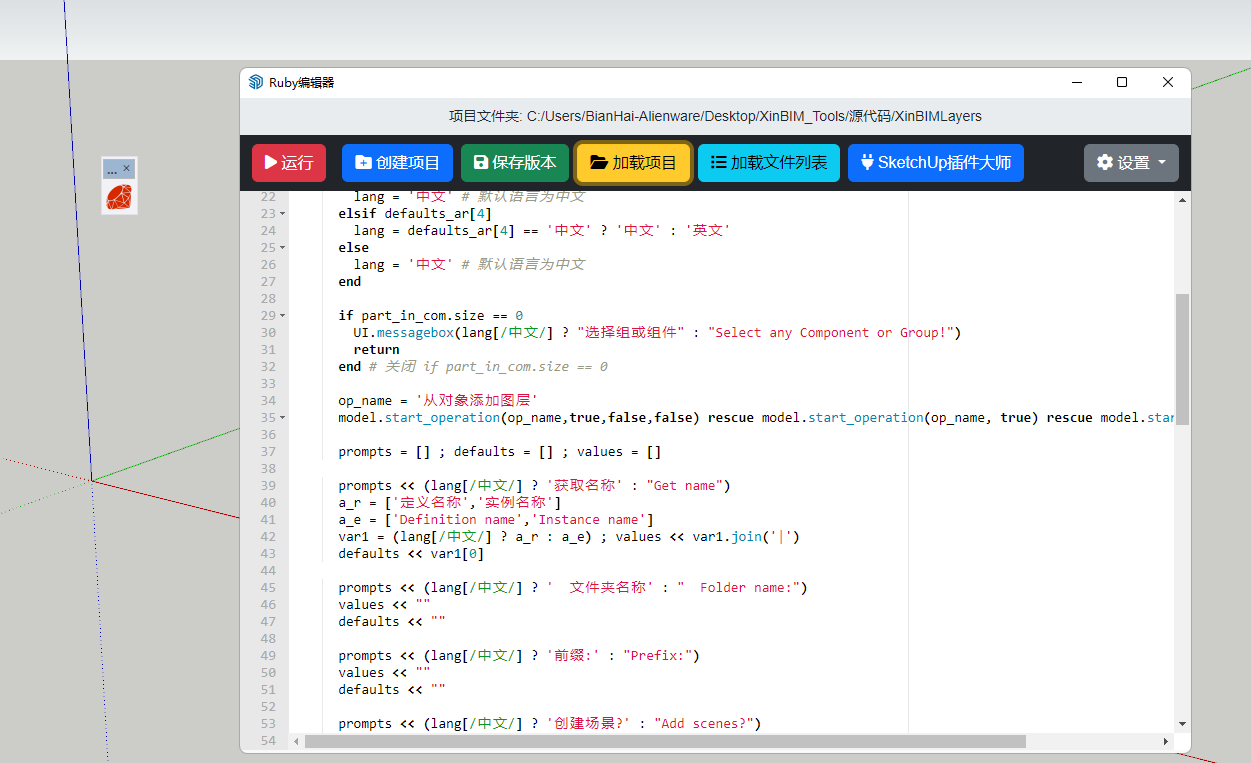This screenshot has height=763, width=1251.
Task: Click the SketchUp logo in editor title bar
Action: 256,83
